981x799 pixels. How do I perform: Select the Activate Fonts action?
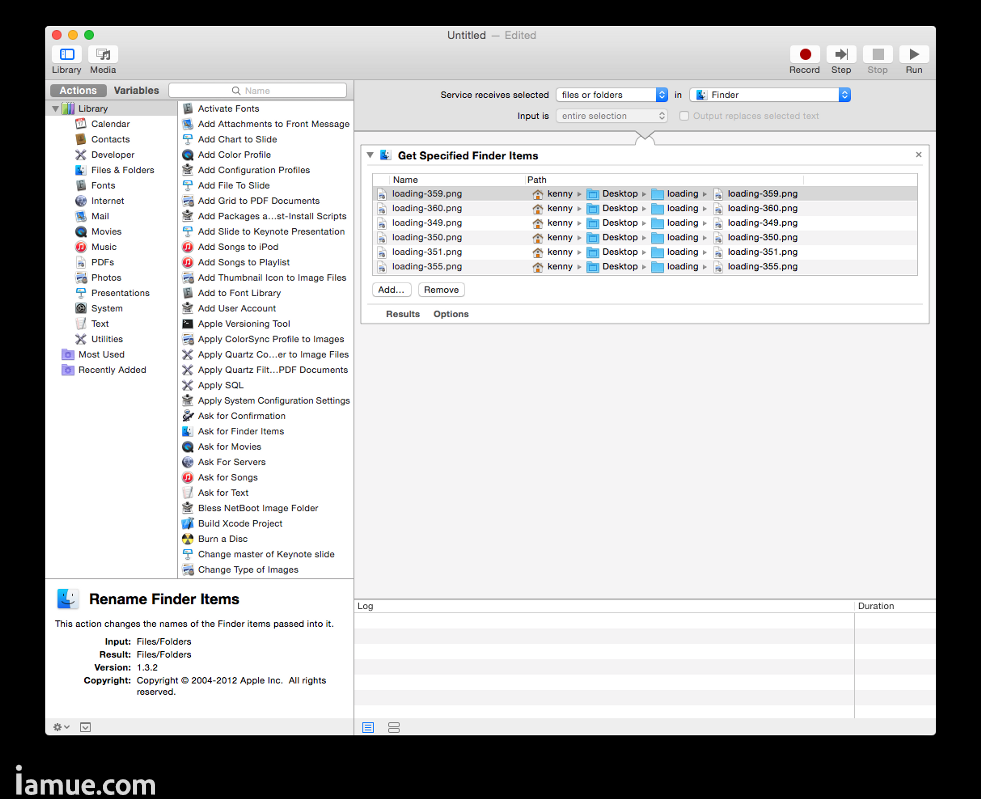pyautogui.click(x=228, y=108)
